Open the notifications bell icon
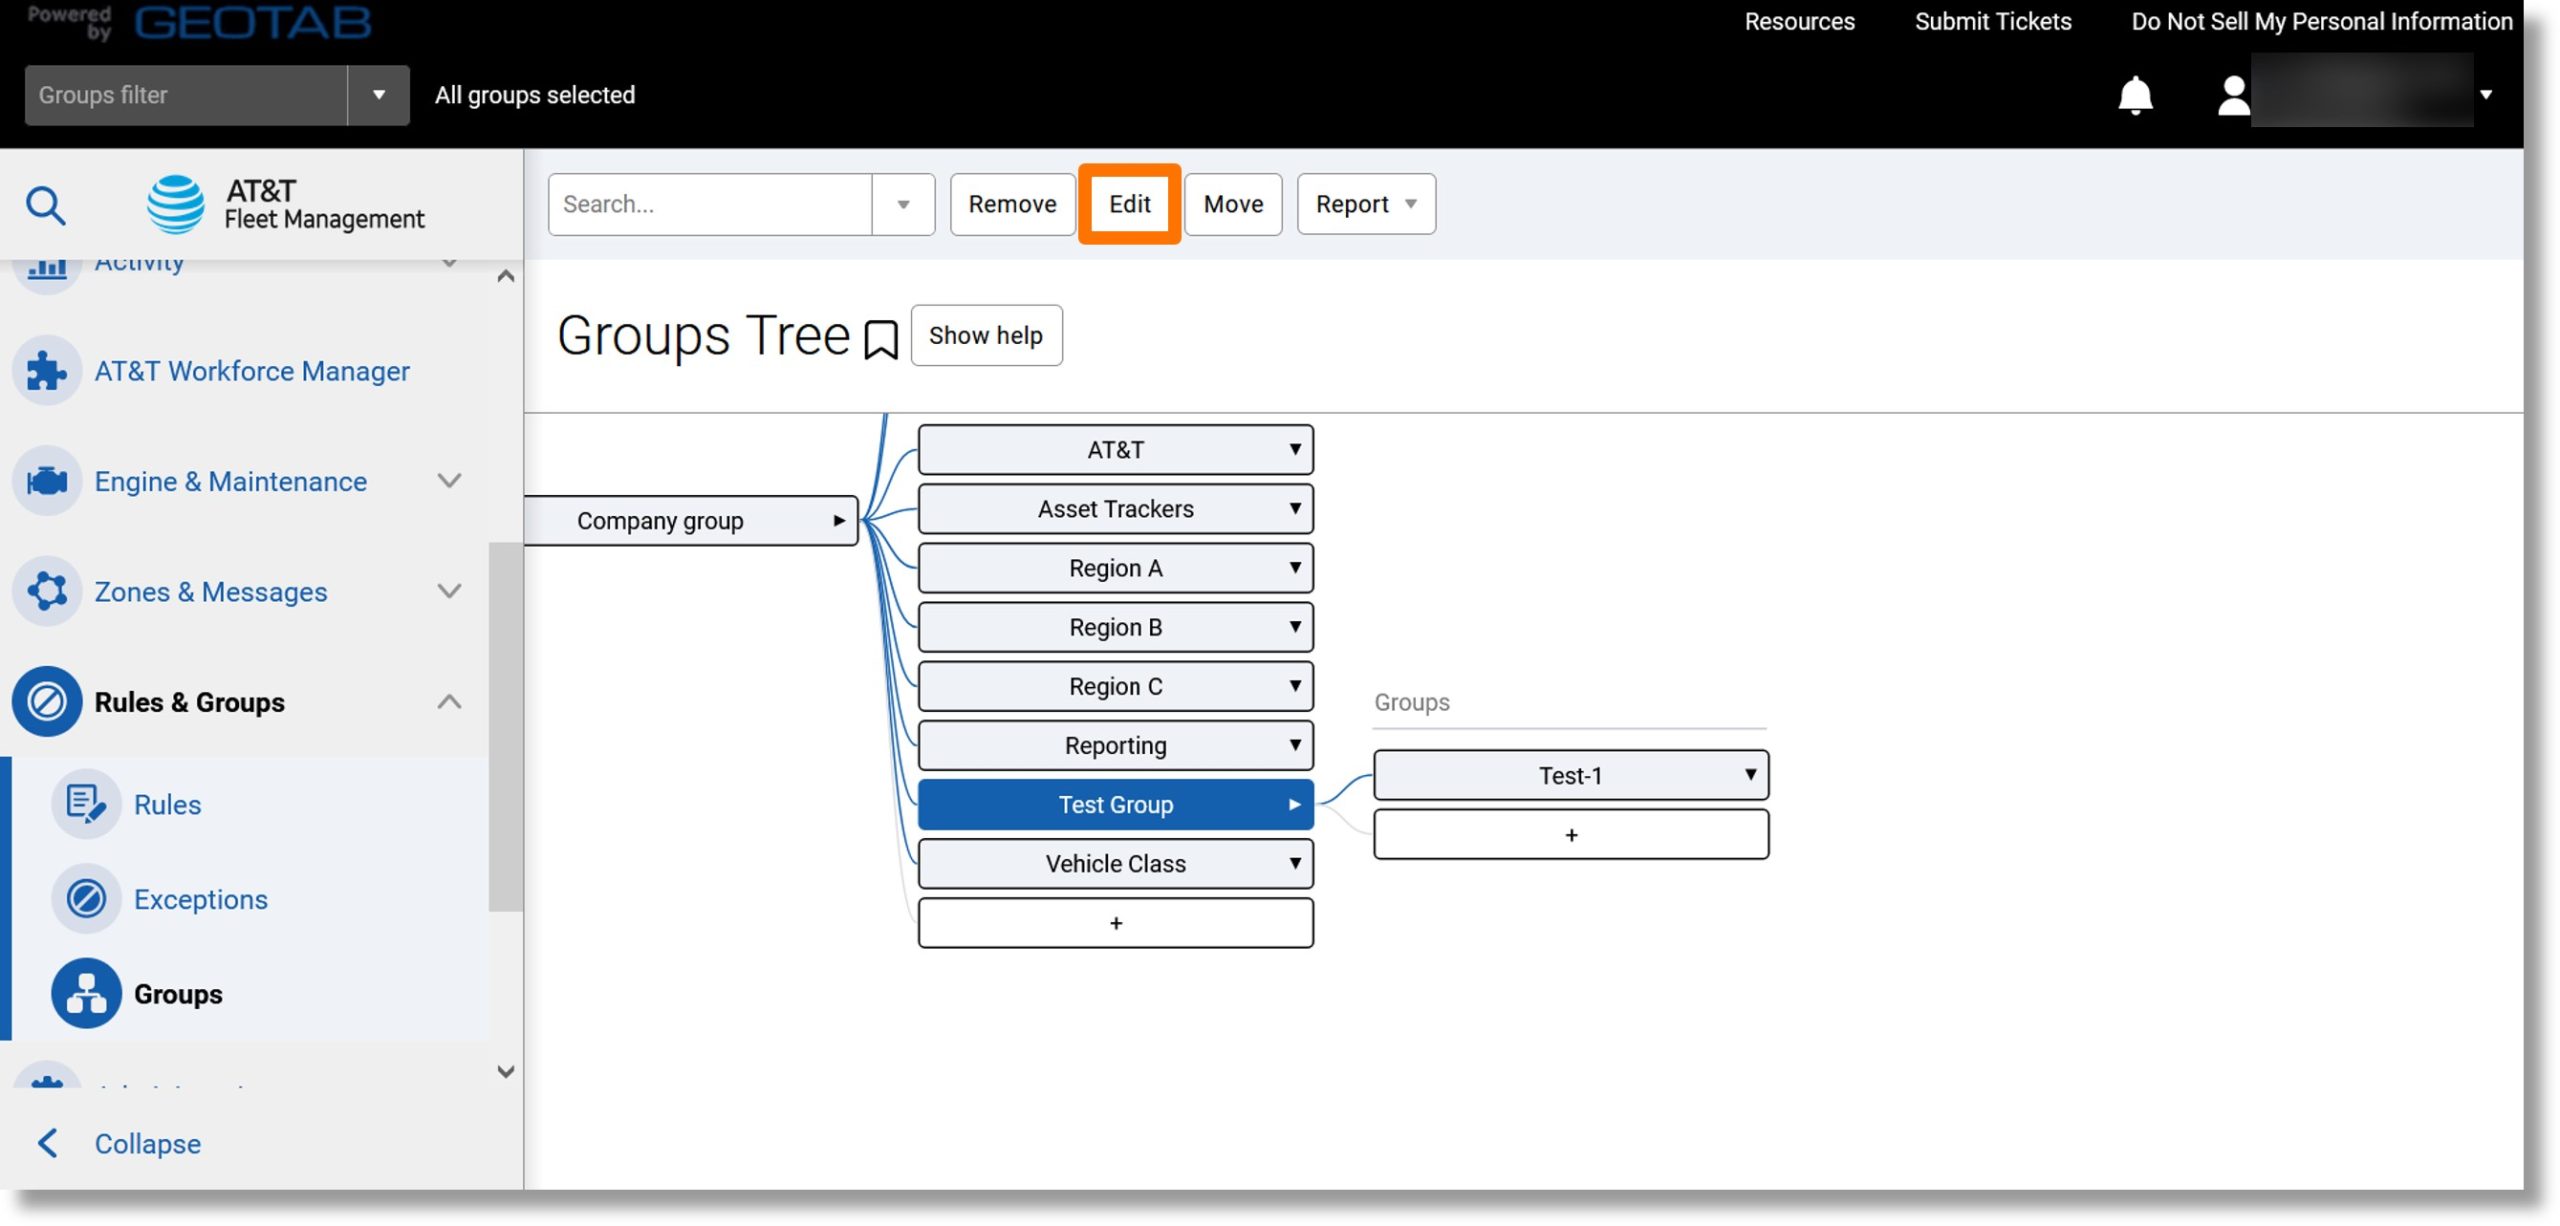 pyautogui.click(x=2135, y=95)
